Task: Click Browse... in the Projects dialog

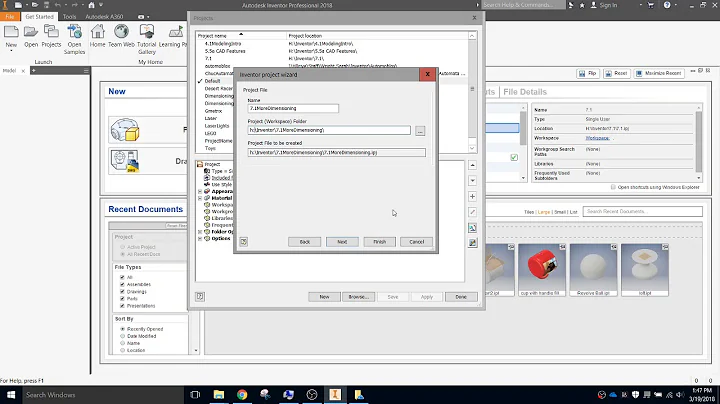Action: (x=359, y=297)
